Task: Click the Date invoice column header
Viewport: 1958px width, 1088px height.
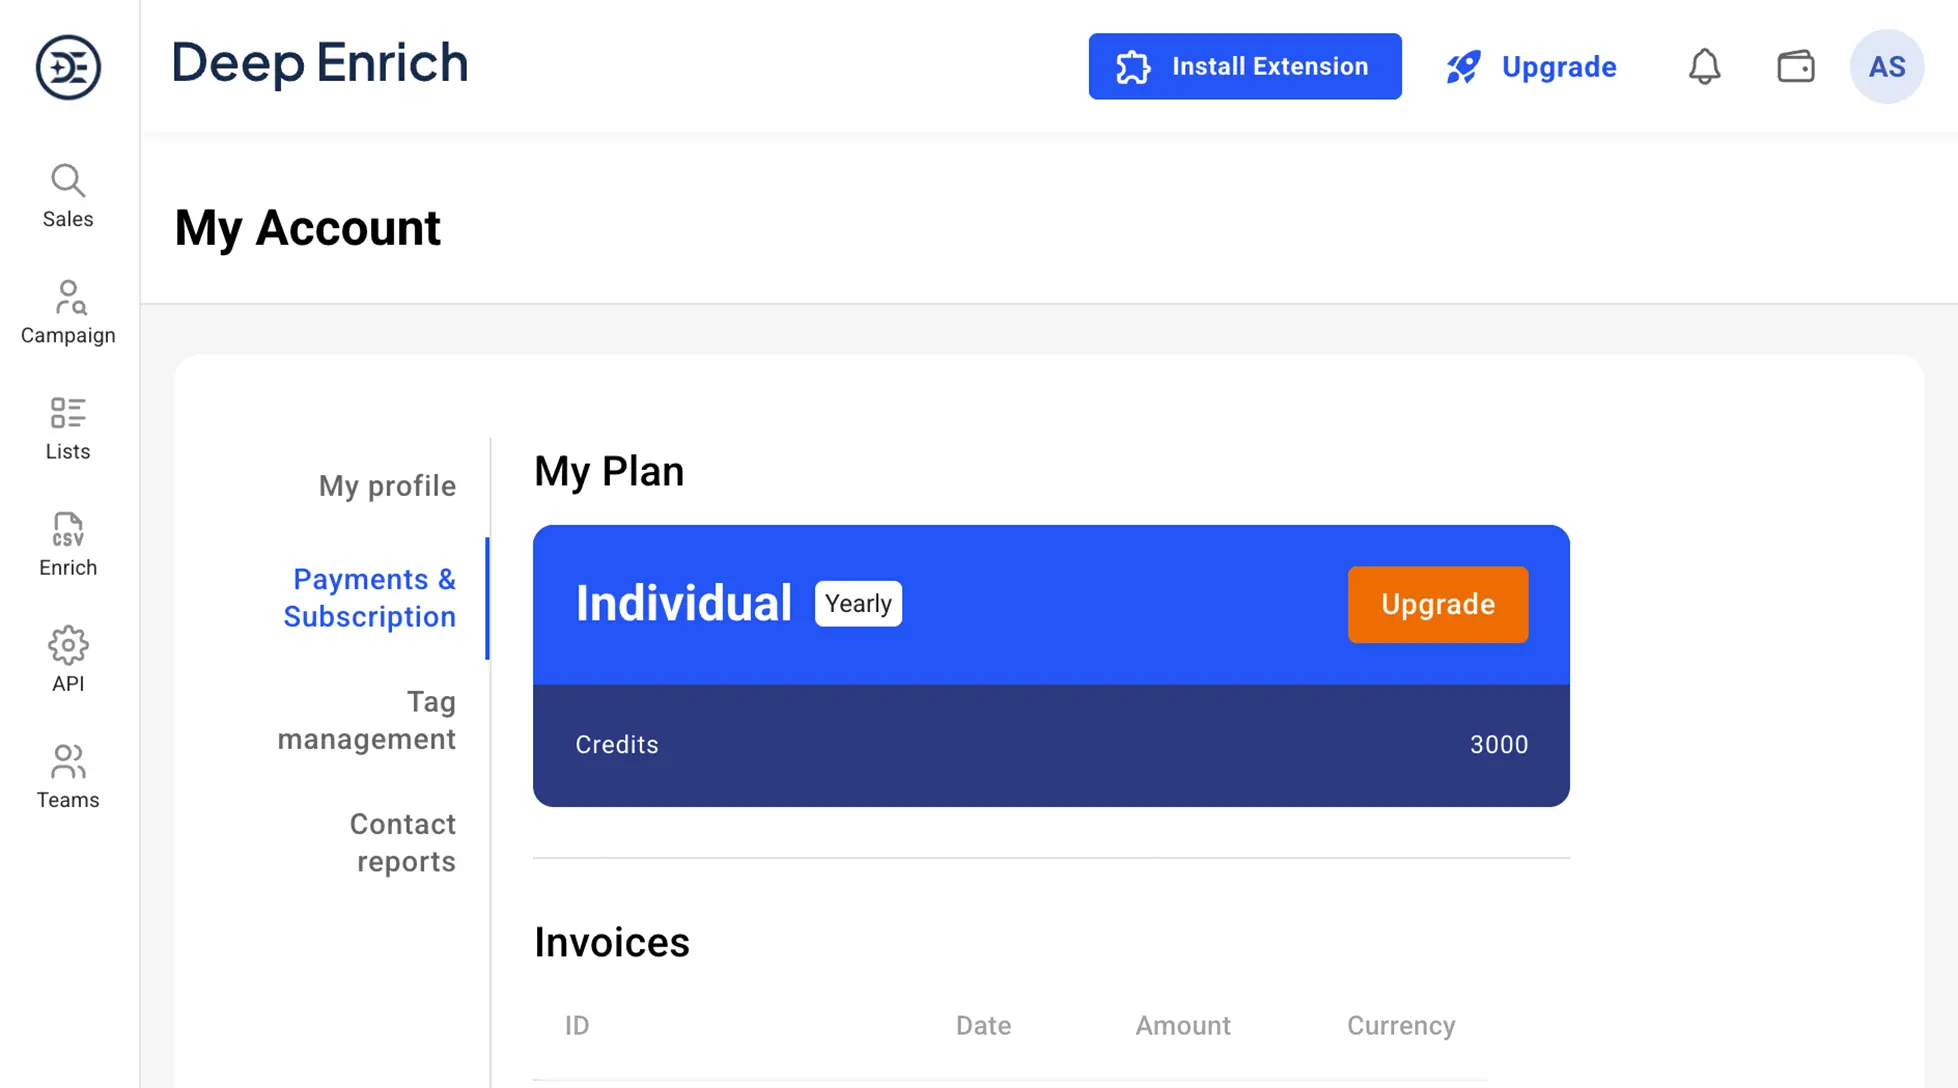Action: coord(983,1026)
